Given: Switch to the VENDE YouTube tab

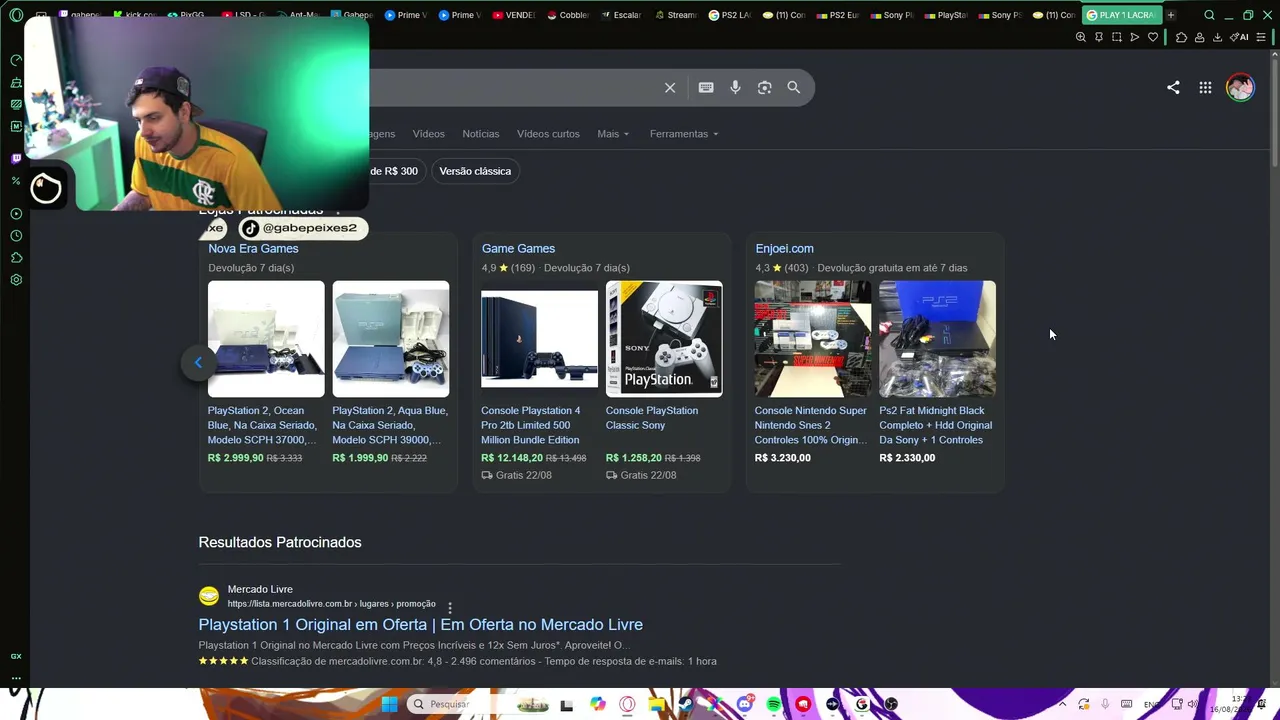Looking at the screenshot, I should click(515, 15).
